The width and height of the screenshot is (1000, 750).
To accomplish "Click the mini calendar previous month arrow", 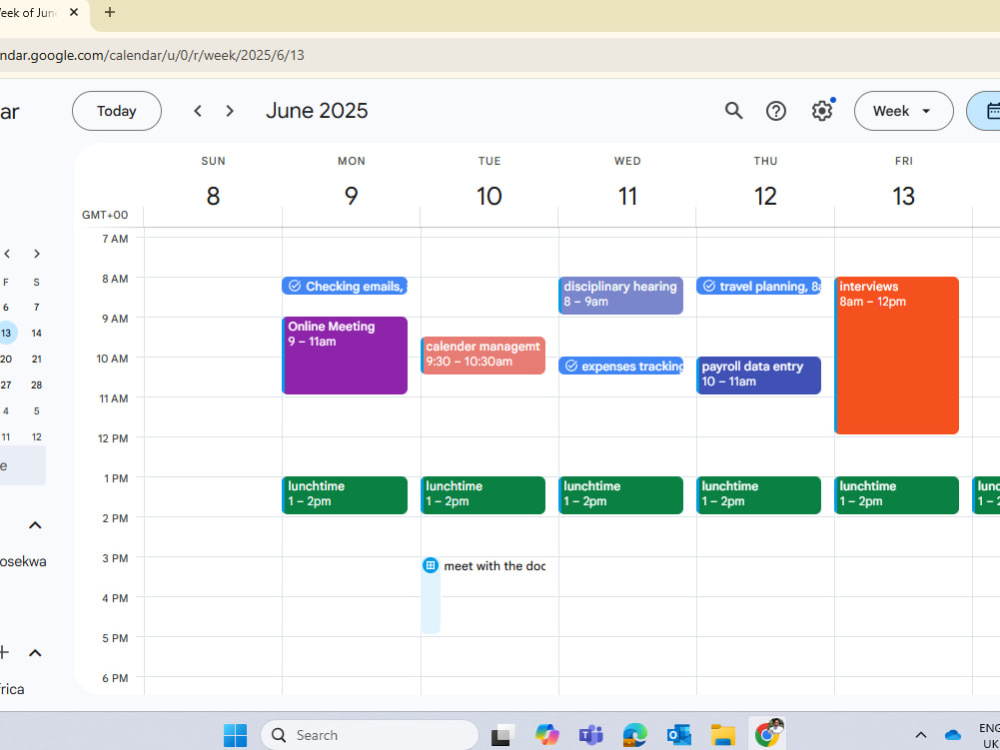I will (7, 254).
